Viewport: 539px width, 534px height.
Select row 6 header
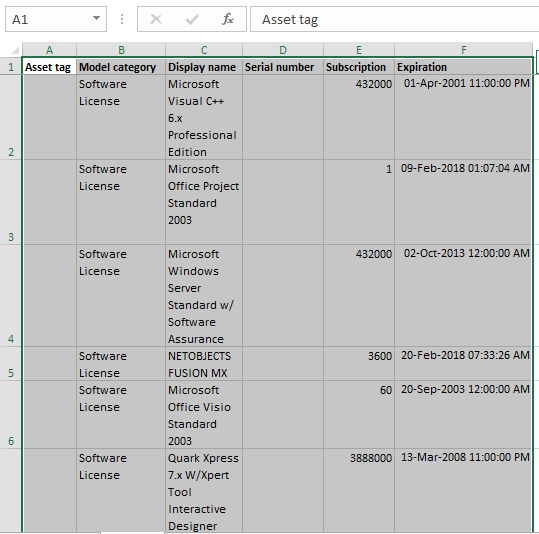click(x=11, y=415)
